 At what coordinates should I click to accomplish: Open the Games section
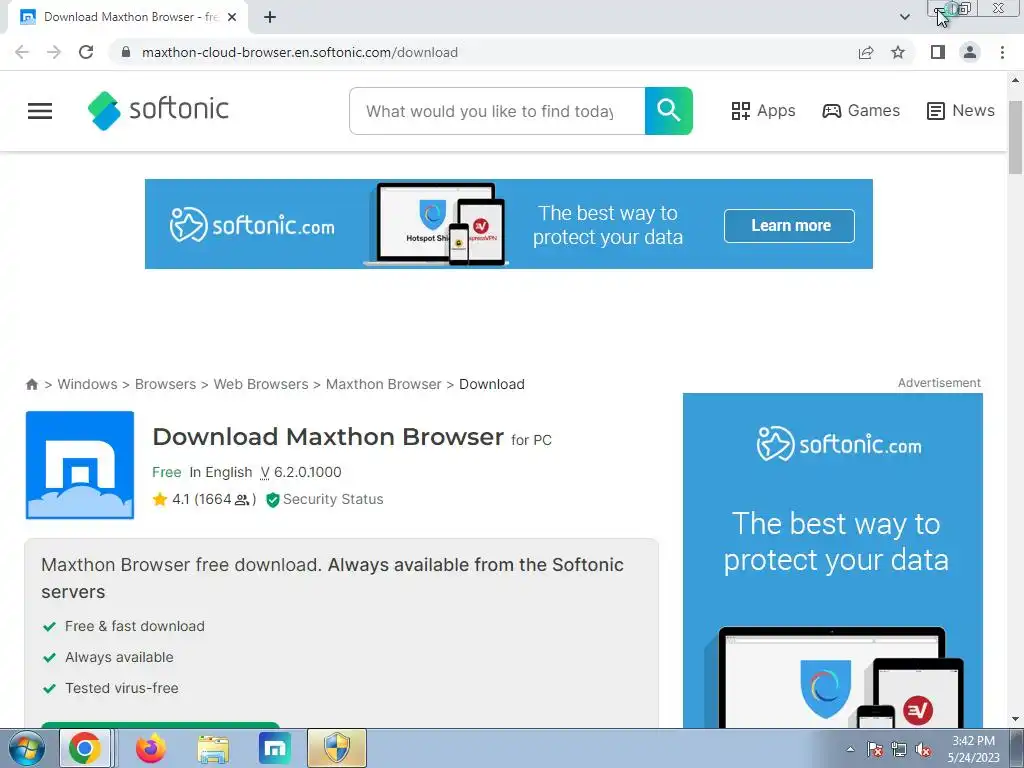point(861,111)
